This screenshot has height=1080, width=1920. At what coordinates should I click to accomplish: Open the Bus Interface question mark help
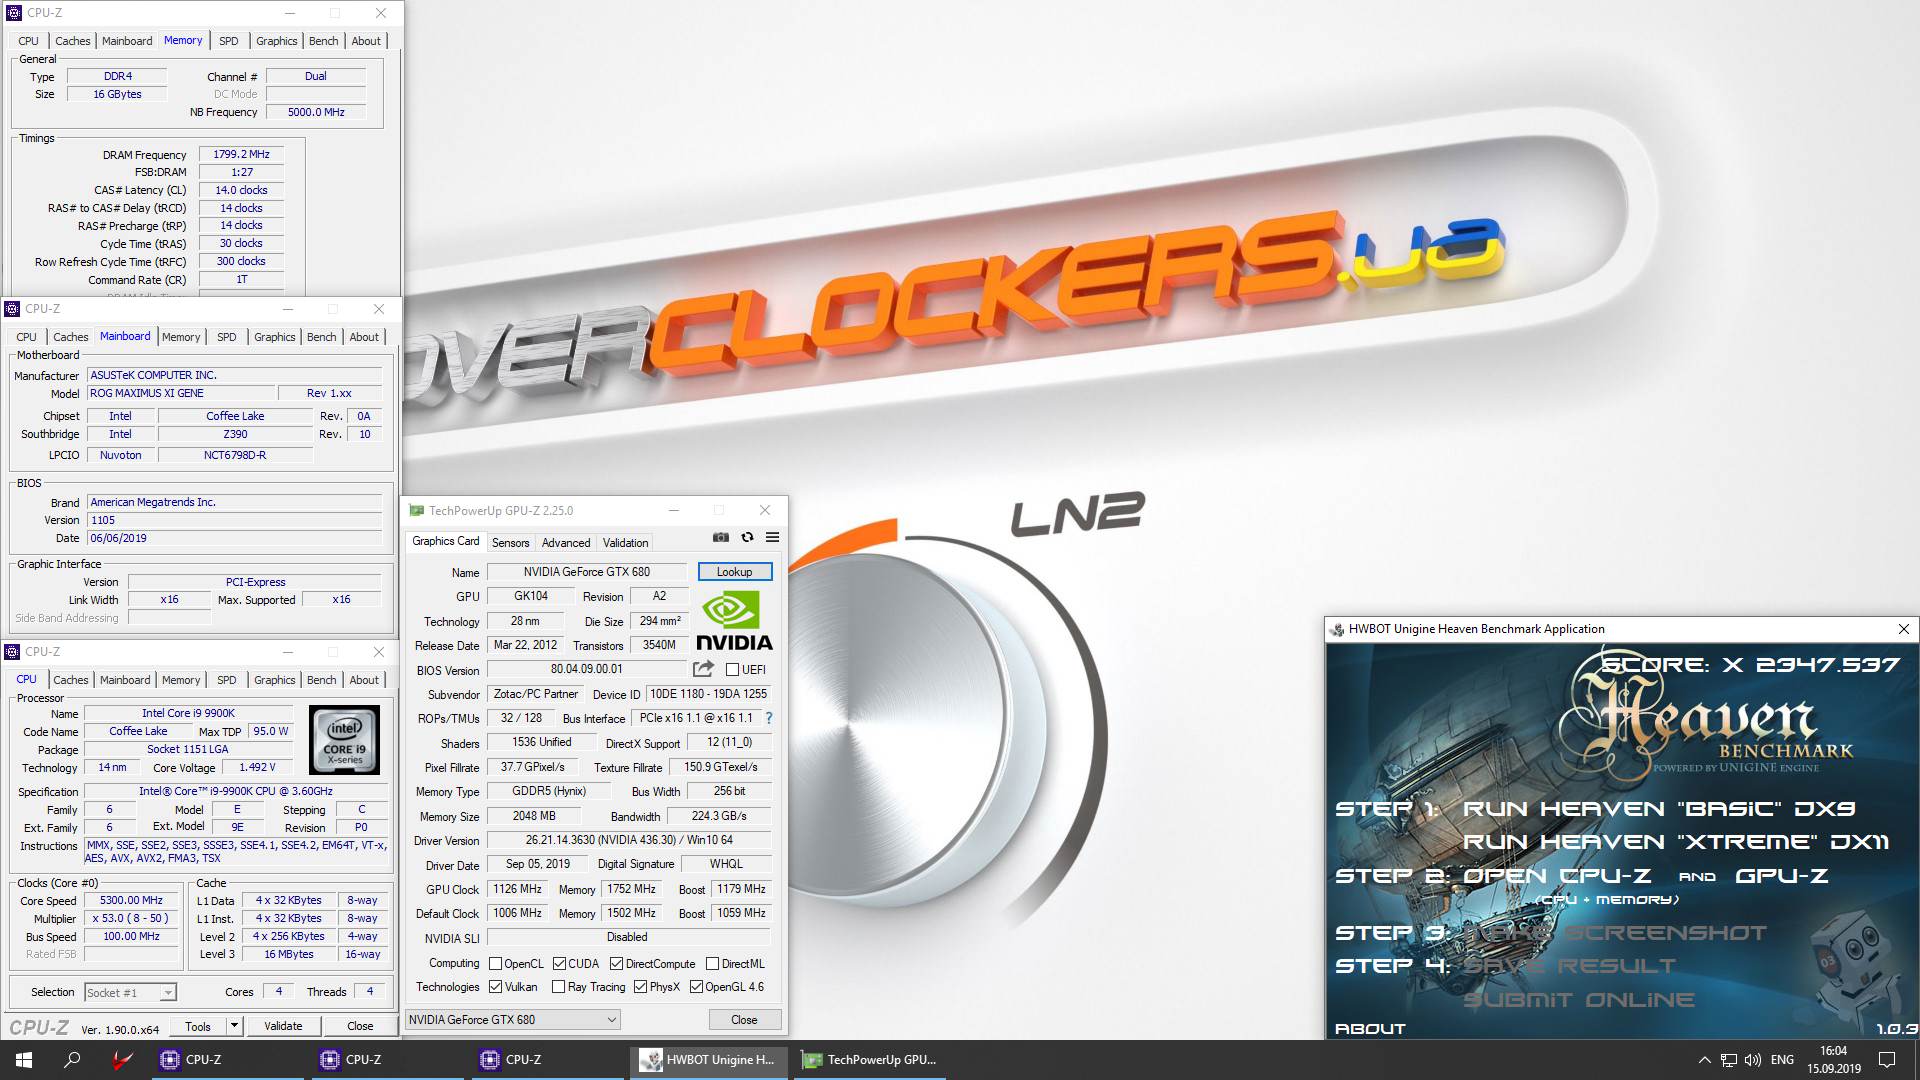point(768,718)
